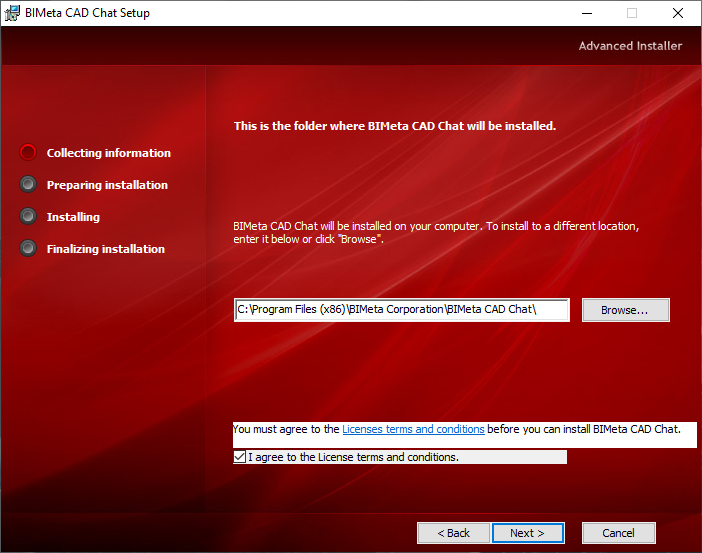Open the Licenses terms and conditions link
Viewport: 702px width, 553px height.
[x=413, y=429]
